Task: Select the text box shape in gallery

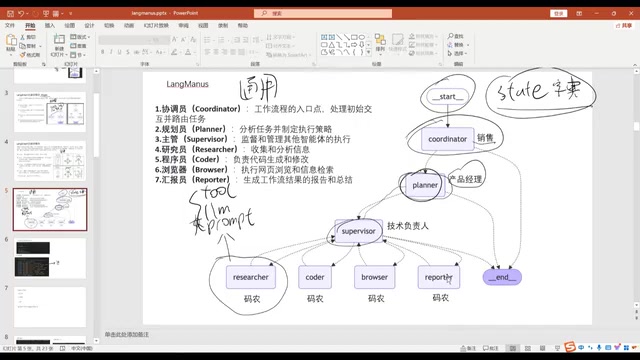Action: (324, 37)
